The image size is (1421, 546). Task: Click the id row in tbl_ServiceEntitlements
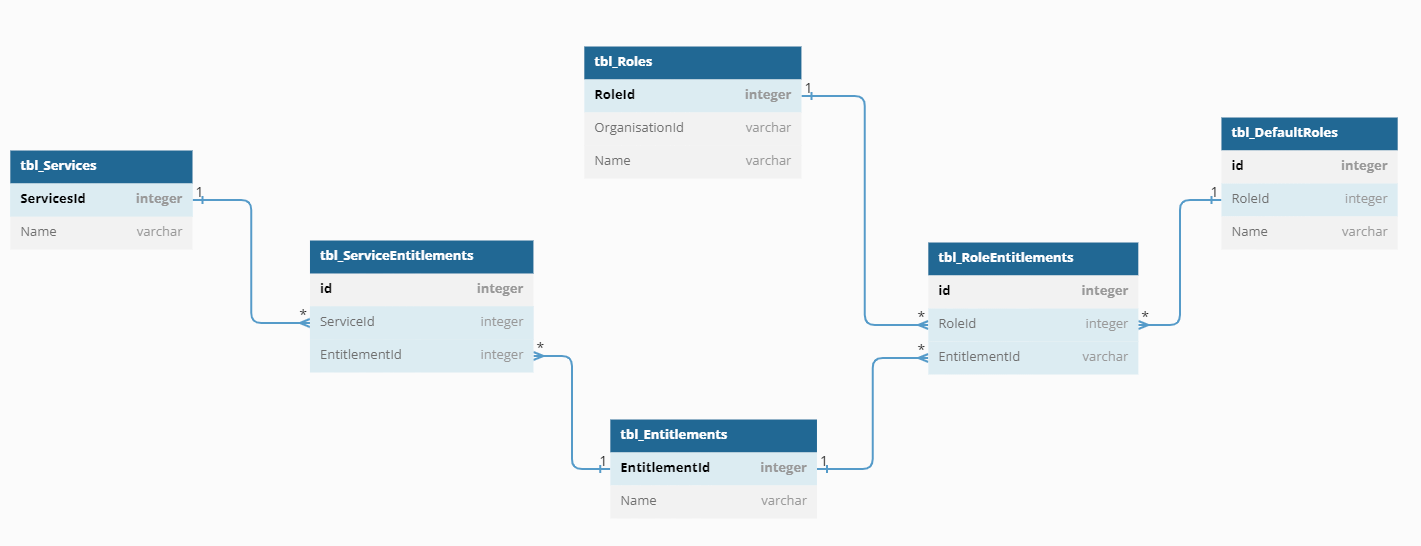click(x=421, y=289)
